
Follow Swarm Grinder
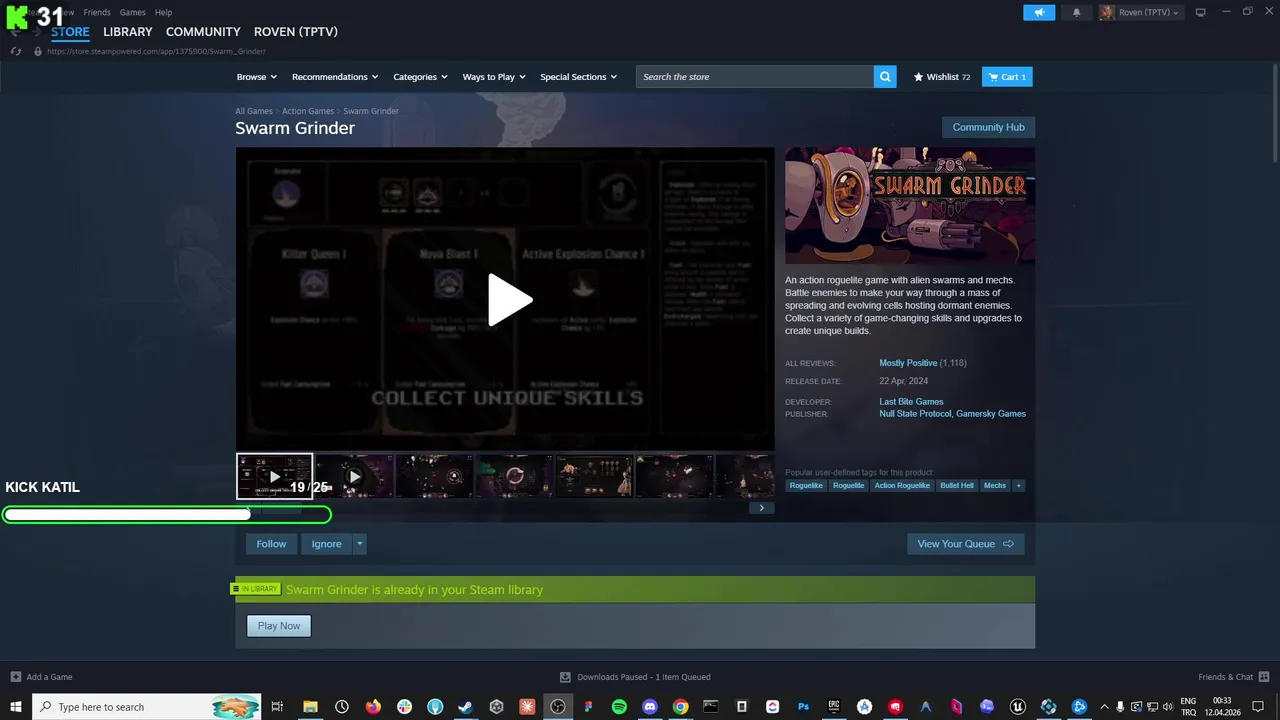tap(271, 544)
